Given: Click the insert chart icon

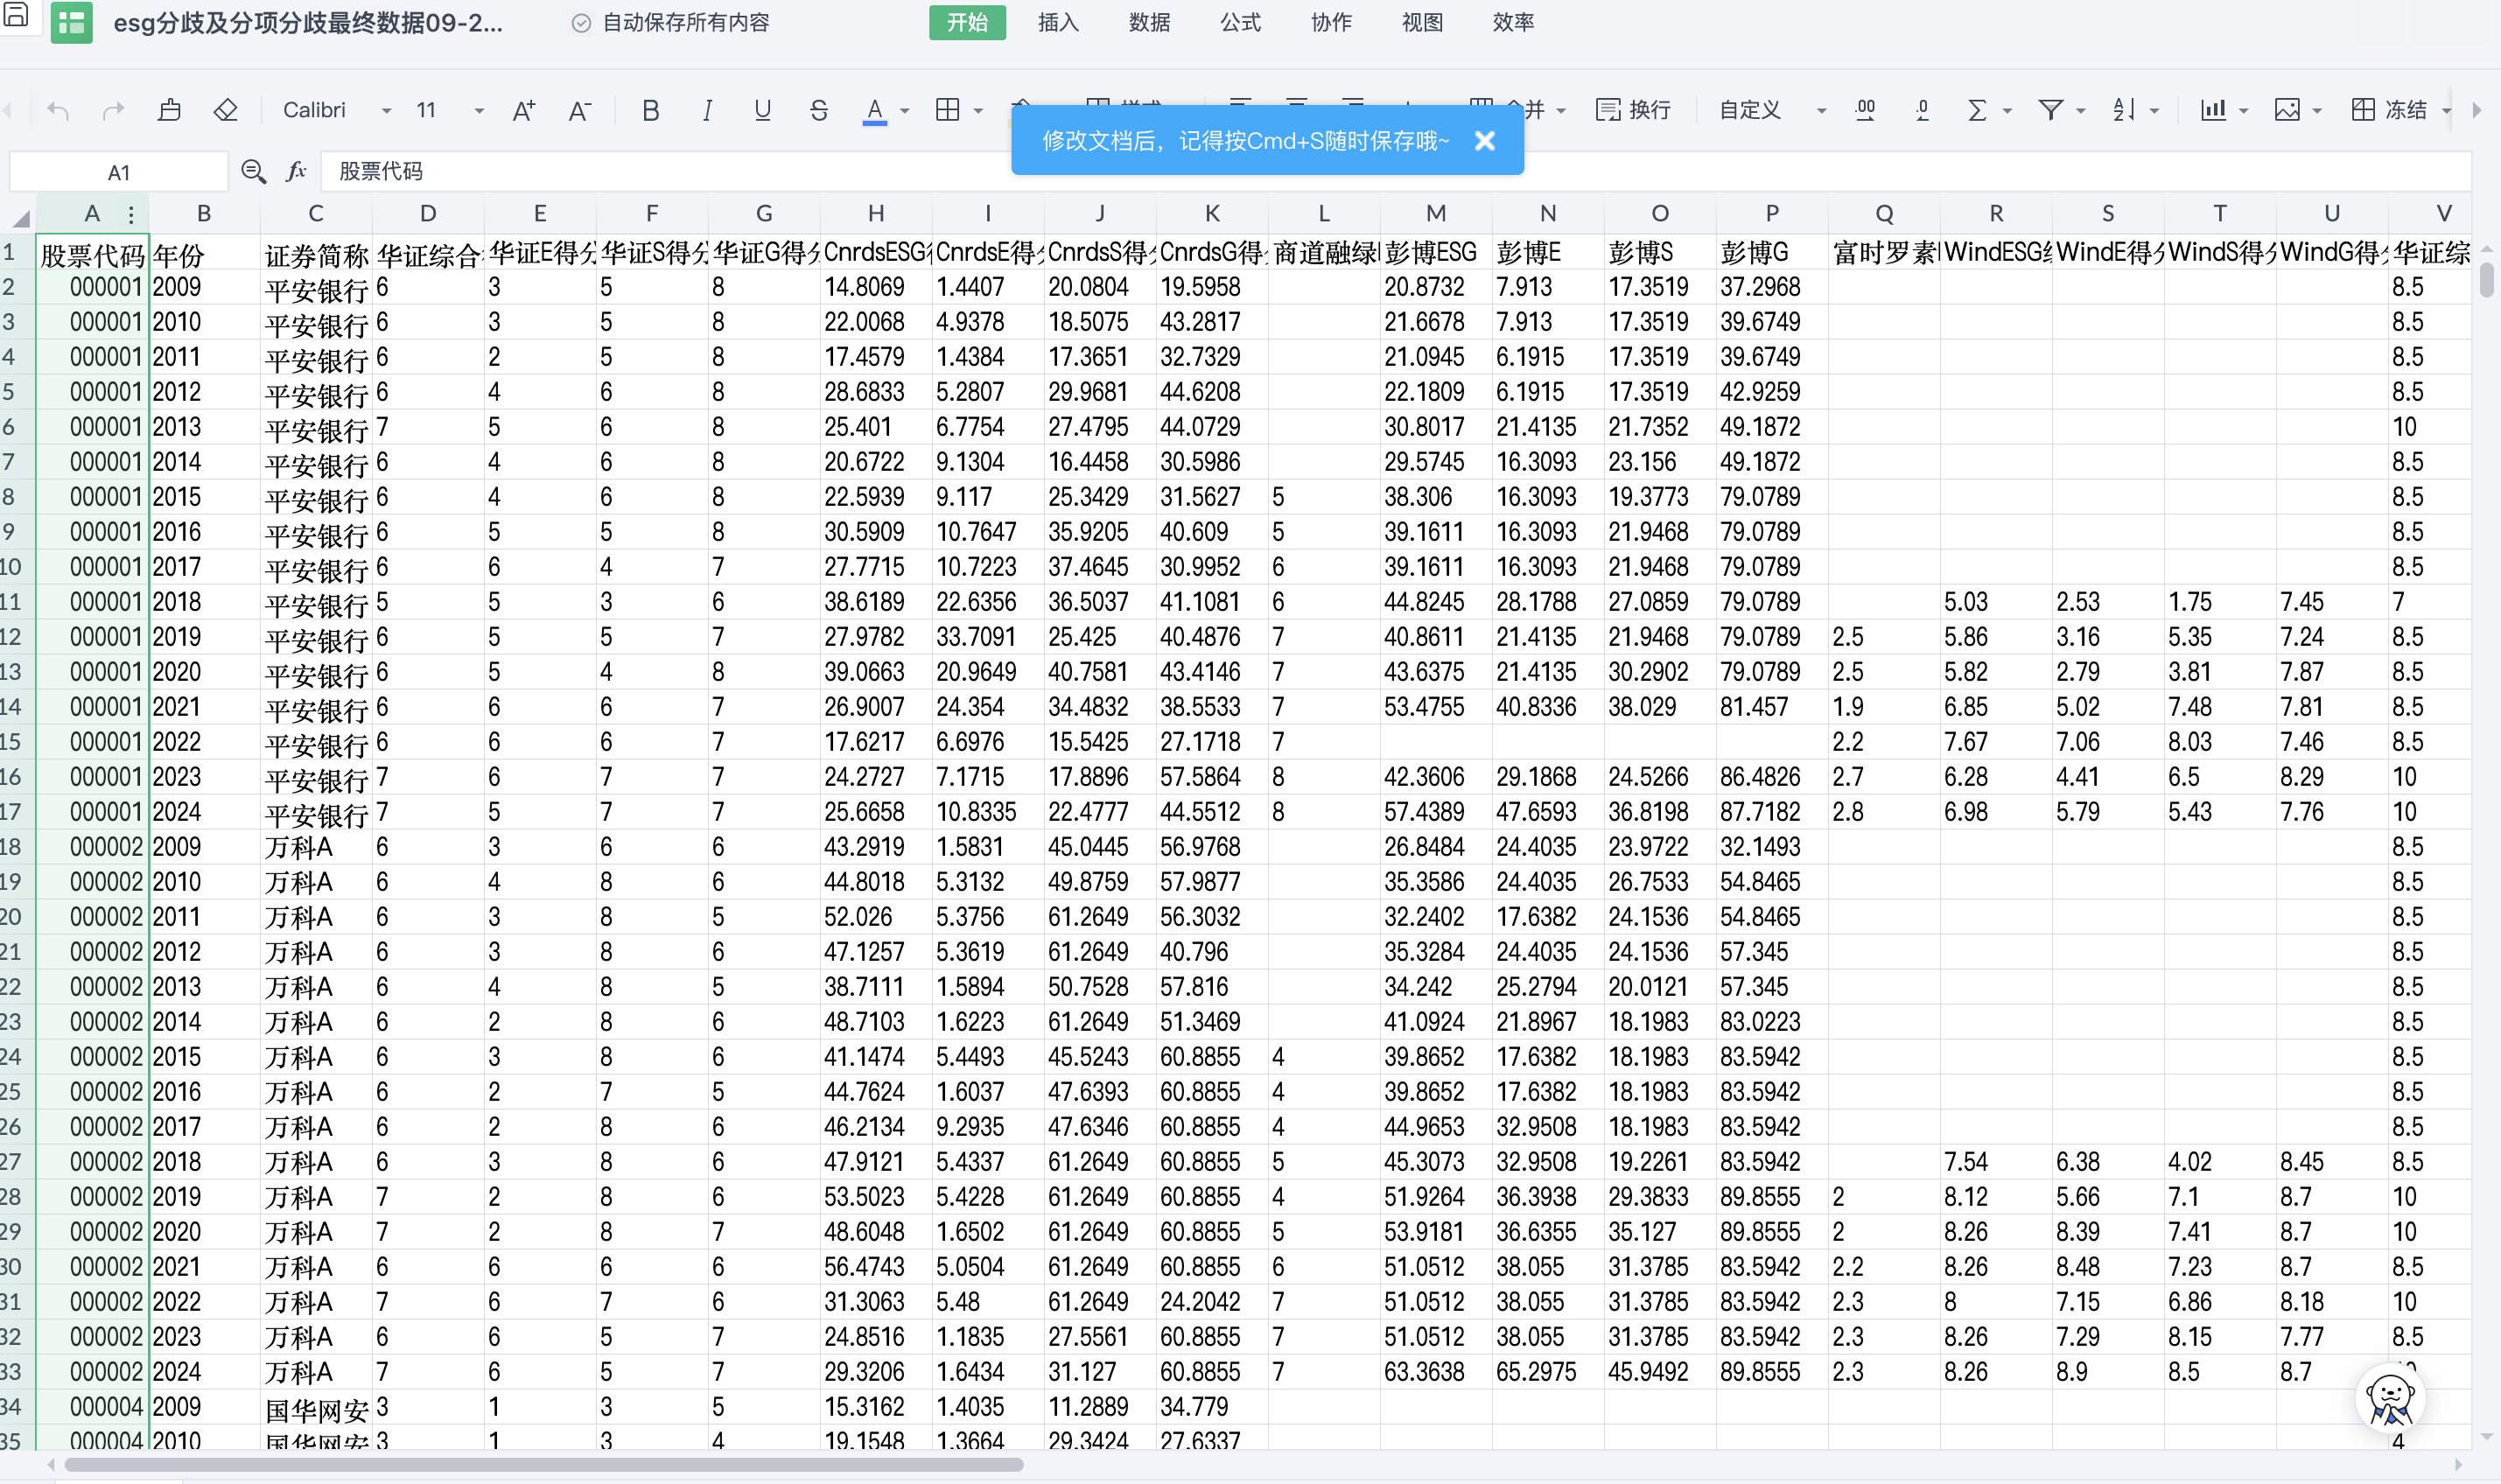Looking at the screenshot, I should point(2213,110).
